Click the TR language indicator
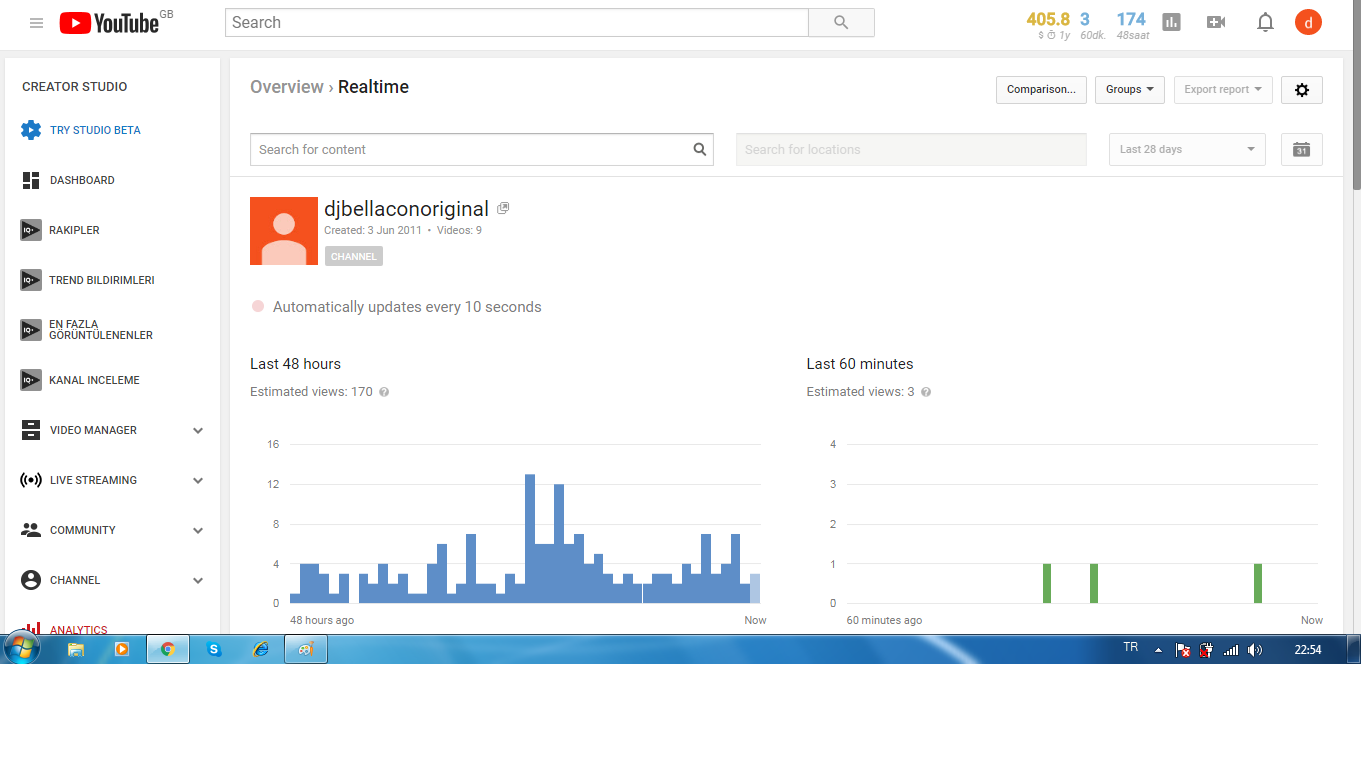Image resolution: width=1366 pixels, height=768 pixels. coord(1131,648)
